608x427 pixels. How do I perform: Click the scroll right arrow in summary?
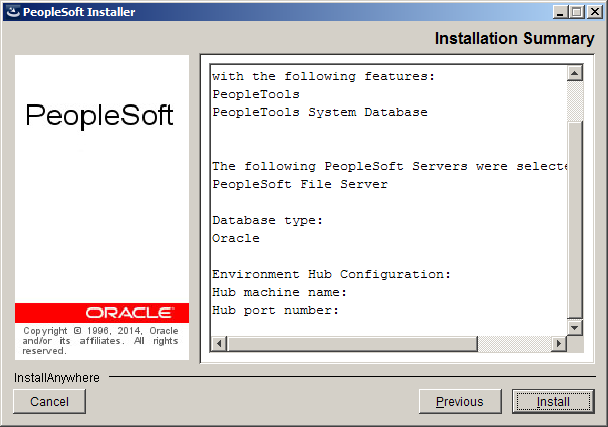(559, 344)
